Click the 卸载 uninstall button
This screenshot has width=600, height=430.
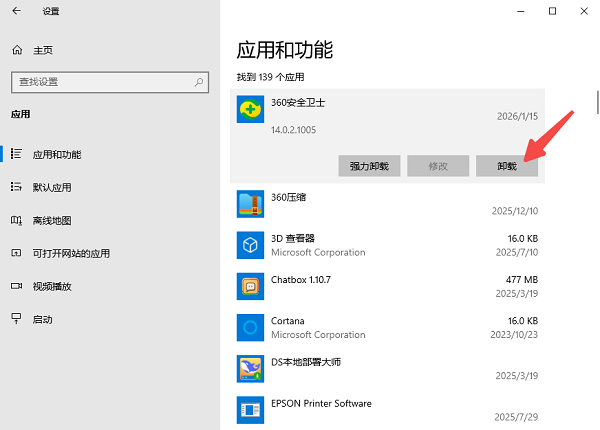click(x=507, y=166)
